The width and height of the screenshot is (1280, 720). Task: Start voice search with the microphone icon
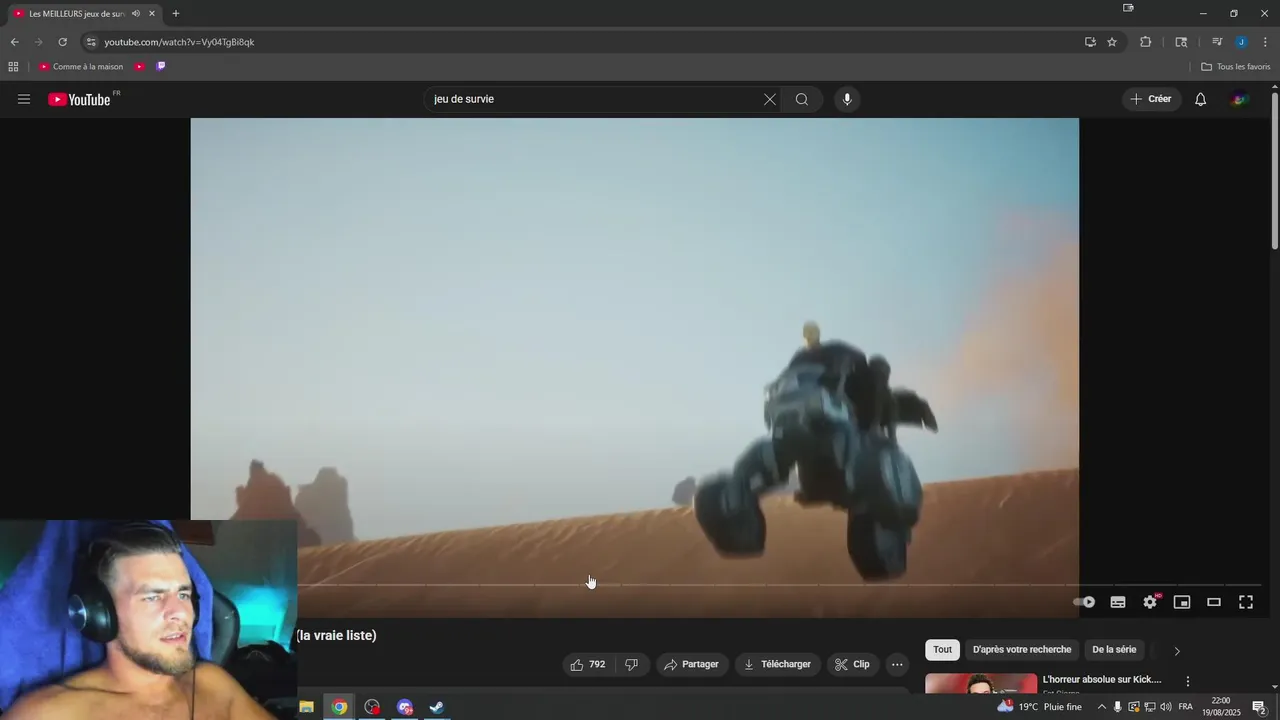click(x=847, y=99)
